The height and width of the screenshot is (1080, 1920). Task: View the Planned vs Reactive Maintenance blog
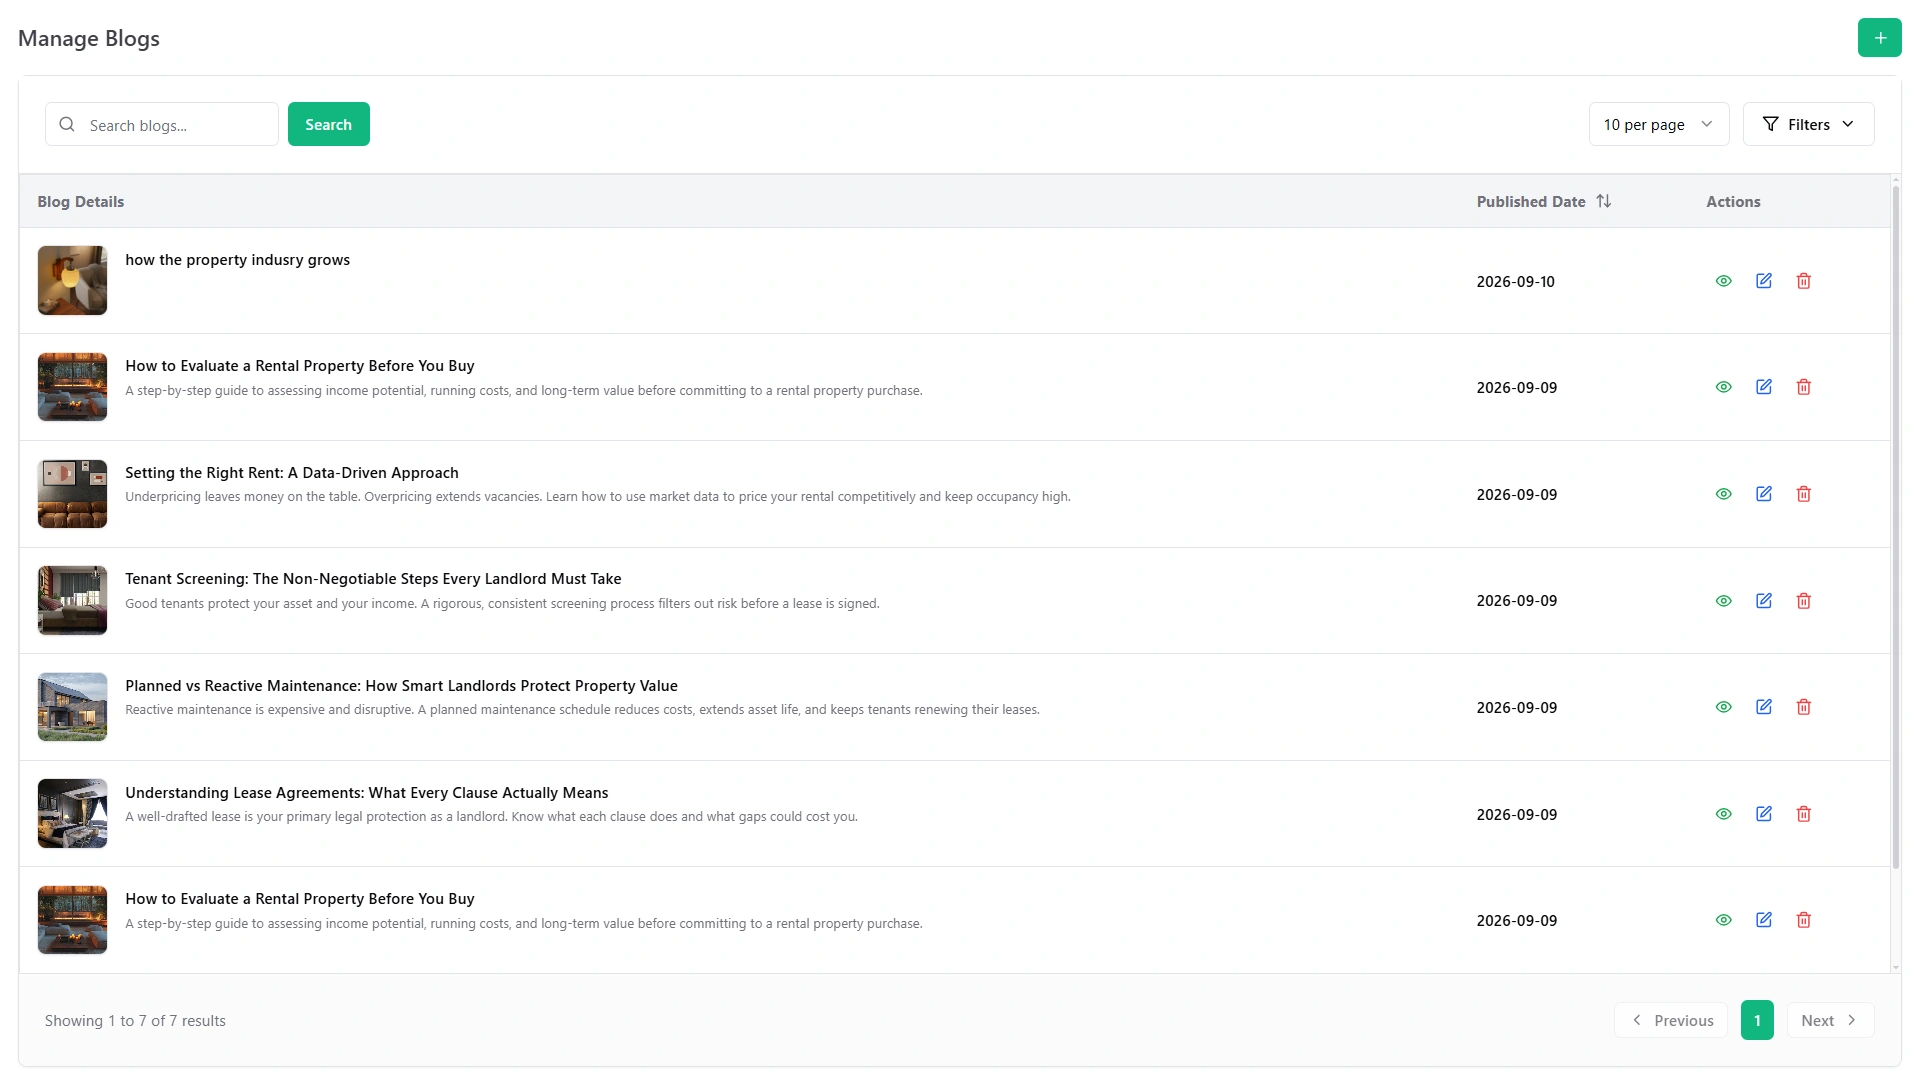(x=1723, y=707)
